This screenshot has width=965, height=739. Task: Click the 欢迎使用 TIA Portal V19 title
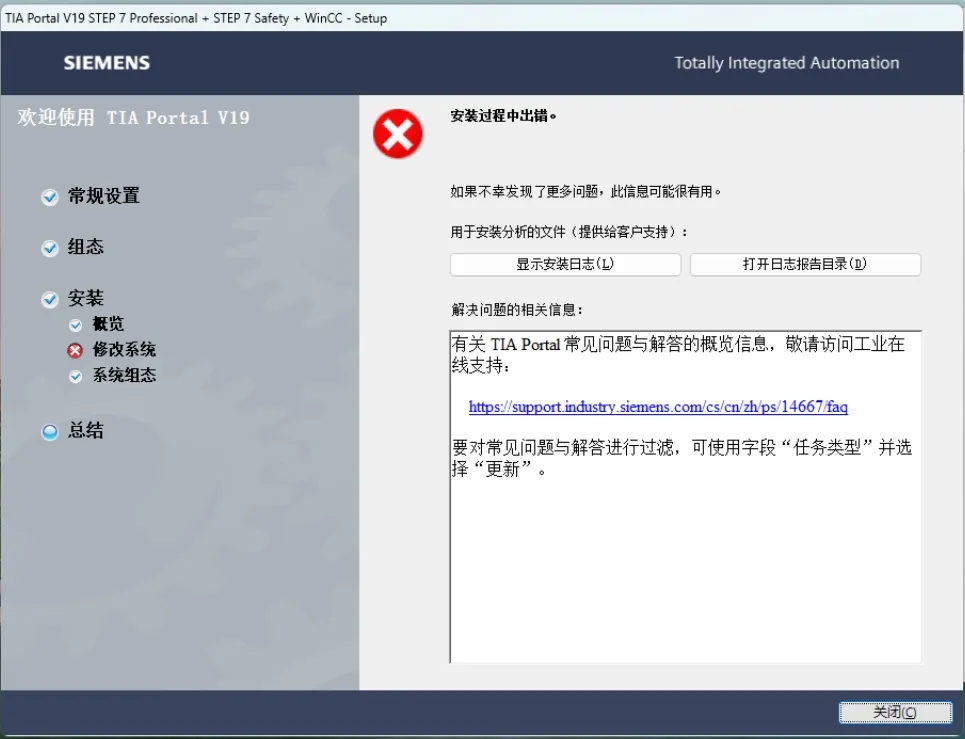click(134, 118)
